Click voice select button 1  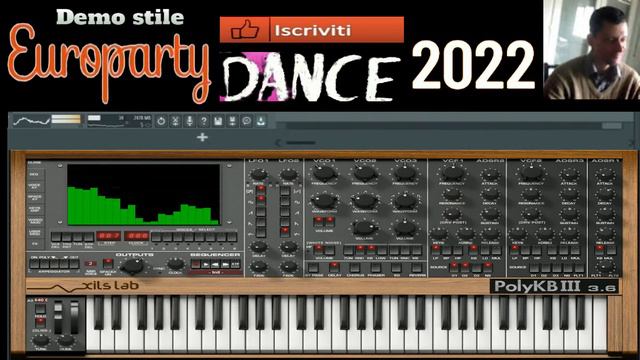click(x=157, y=237)
